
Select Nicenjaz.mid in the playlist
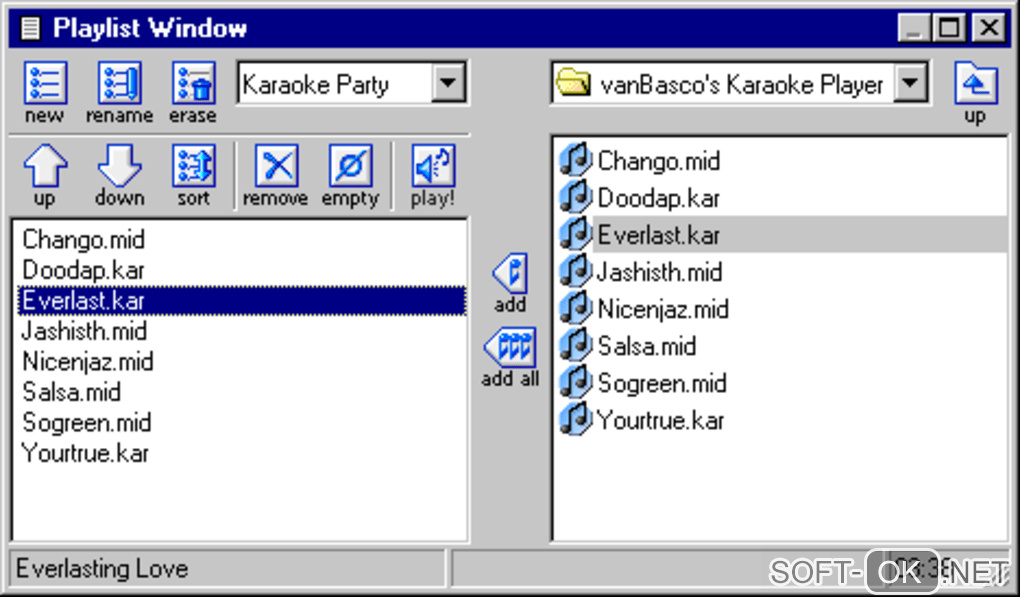(x=88, y=362)
